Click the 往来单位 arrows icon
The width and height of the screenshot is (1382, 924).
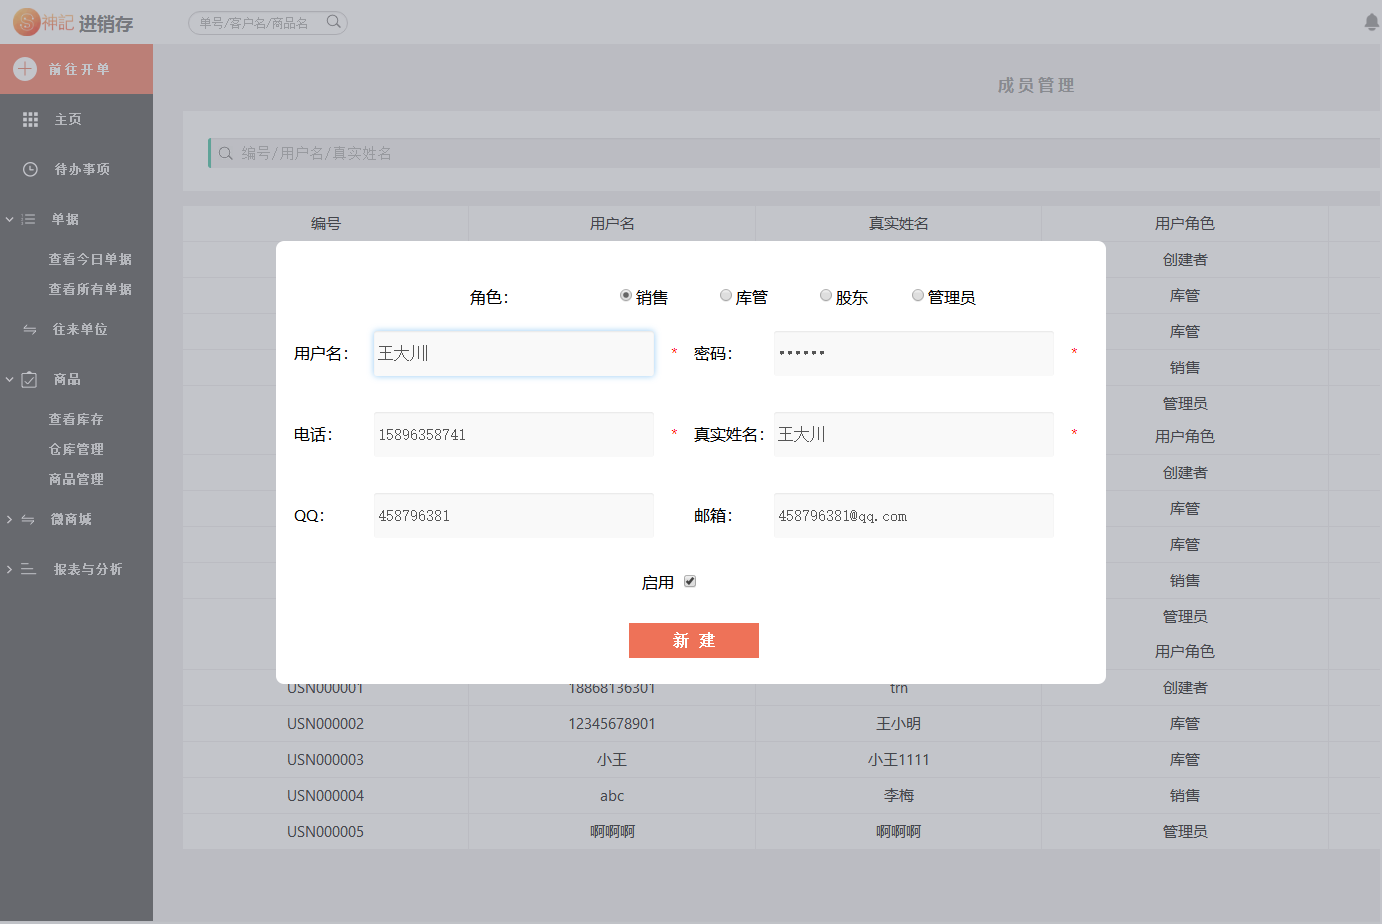tap(29, 329)
